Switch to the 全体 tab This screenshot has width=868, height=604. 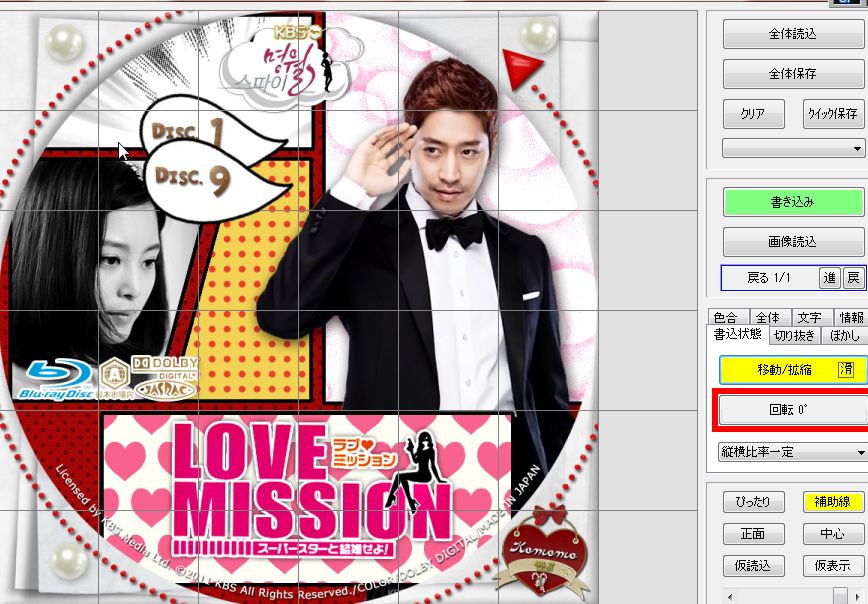[768, 317]
